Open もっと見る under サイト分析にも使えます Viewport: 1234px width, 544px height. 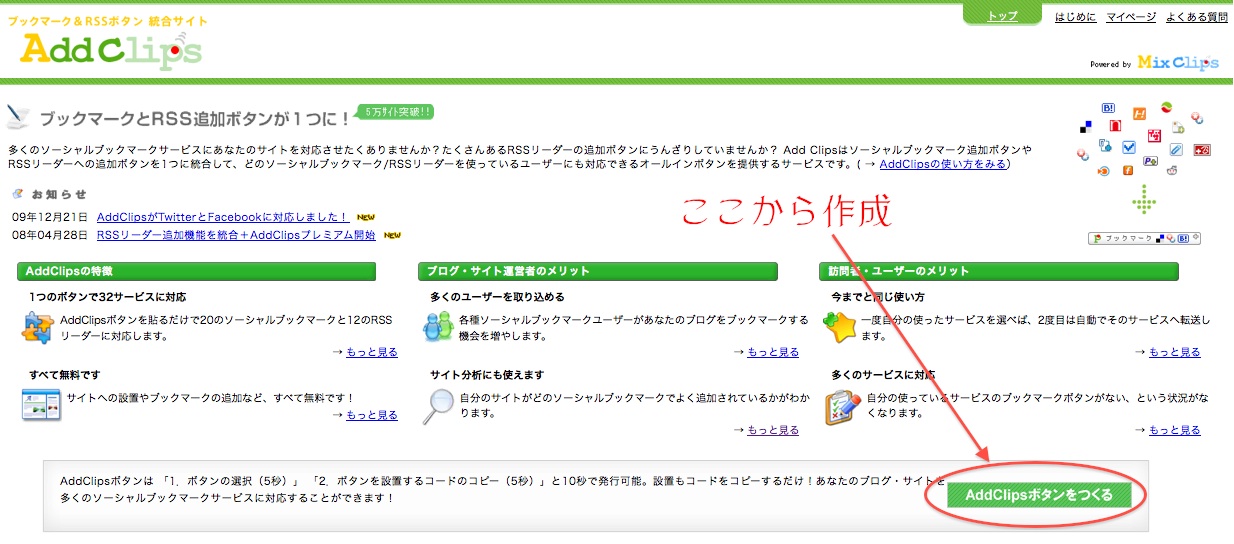(773, 430)
